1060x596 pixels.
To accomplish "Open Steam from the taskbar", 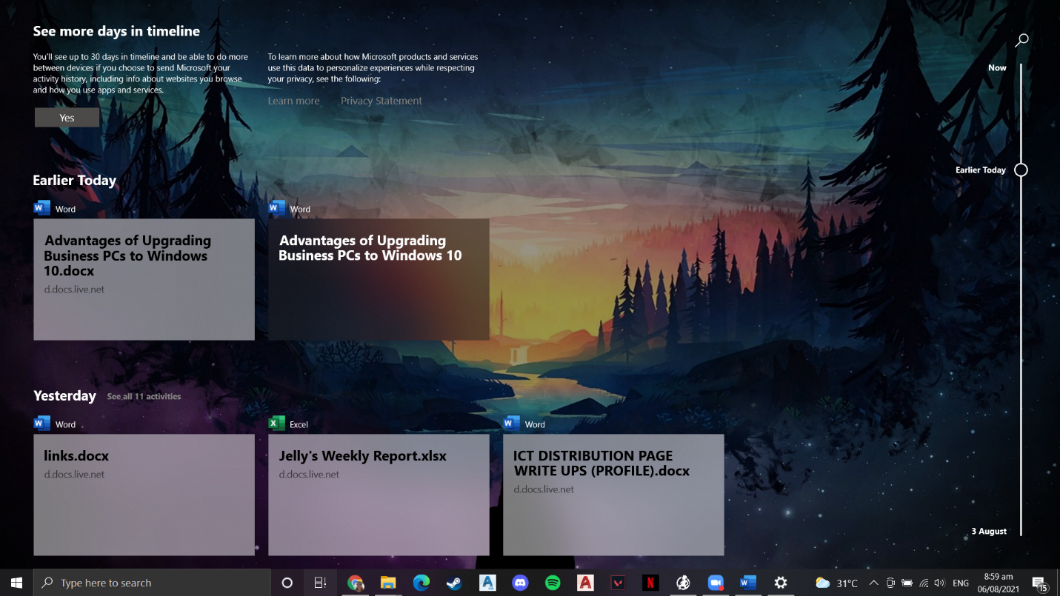I will tap(454, 582).
